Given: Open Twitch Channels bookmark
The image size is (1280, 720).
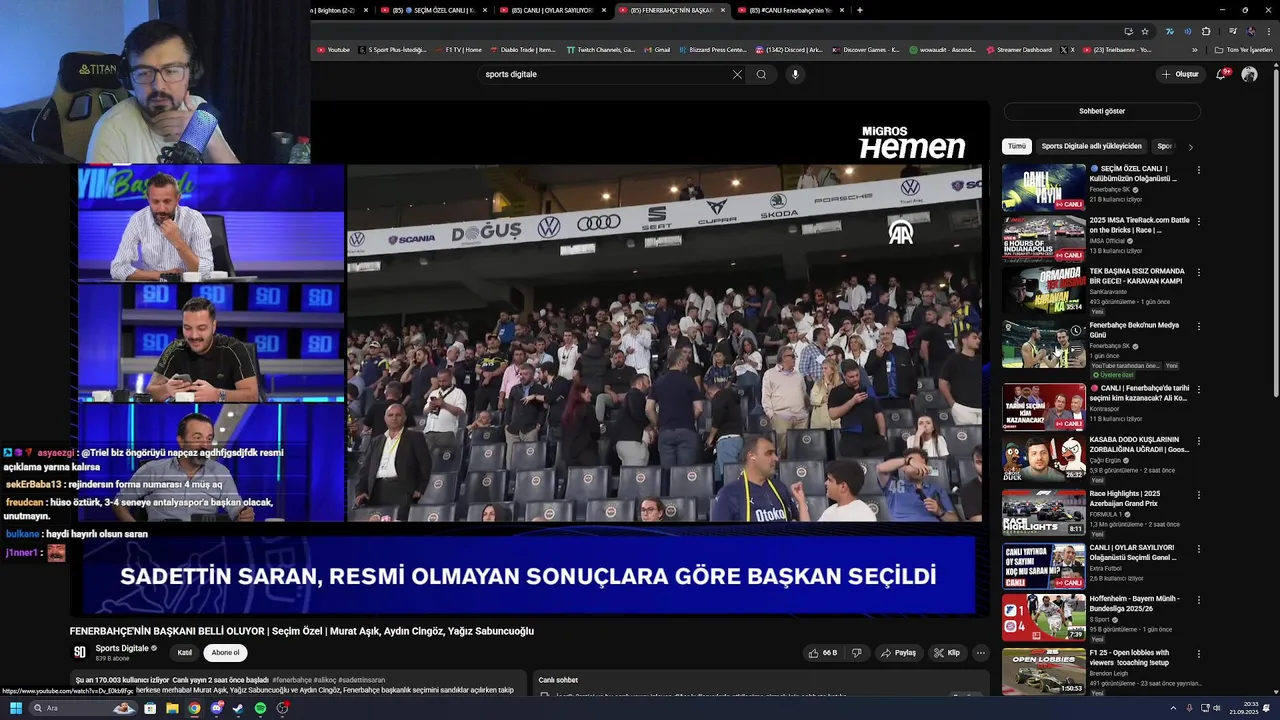Looking at the screenshot, I should coord(601,49).
